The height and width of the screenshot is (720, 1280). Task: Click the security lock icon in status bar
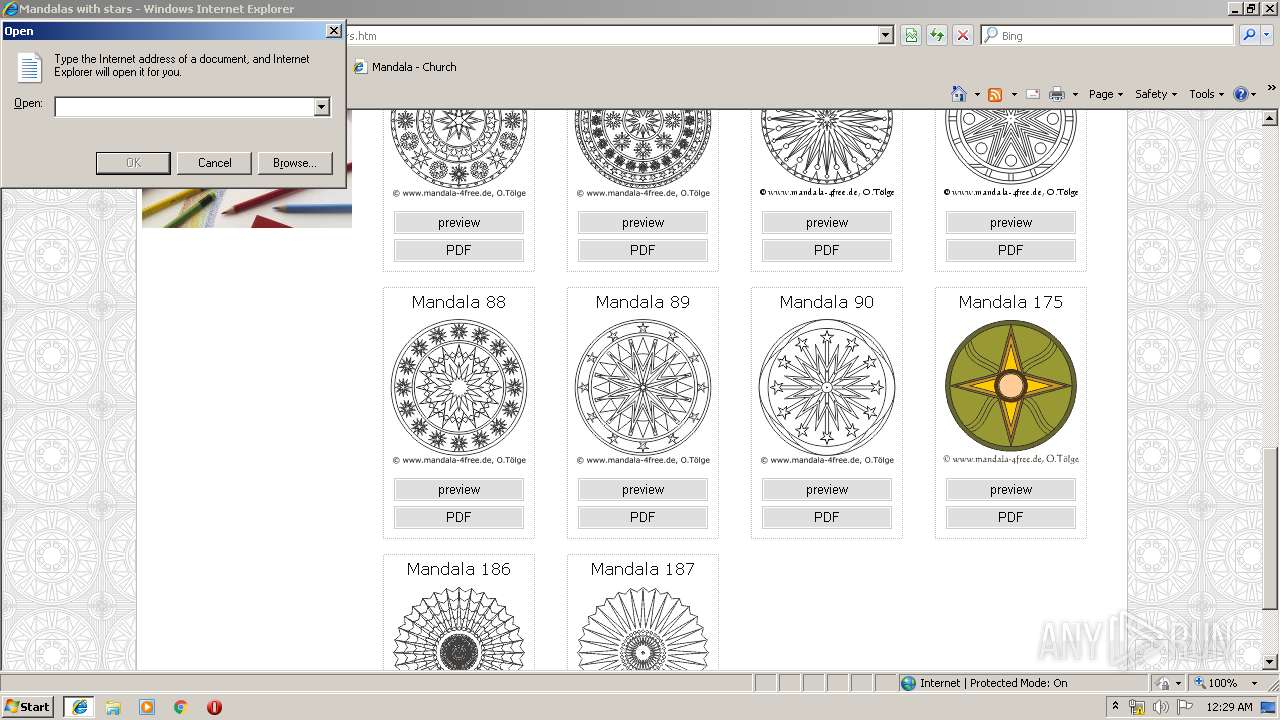pos(1163,683)
